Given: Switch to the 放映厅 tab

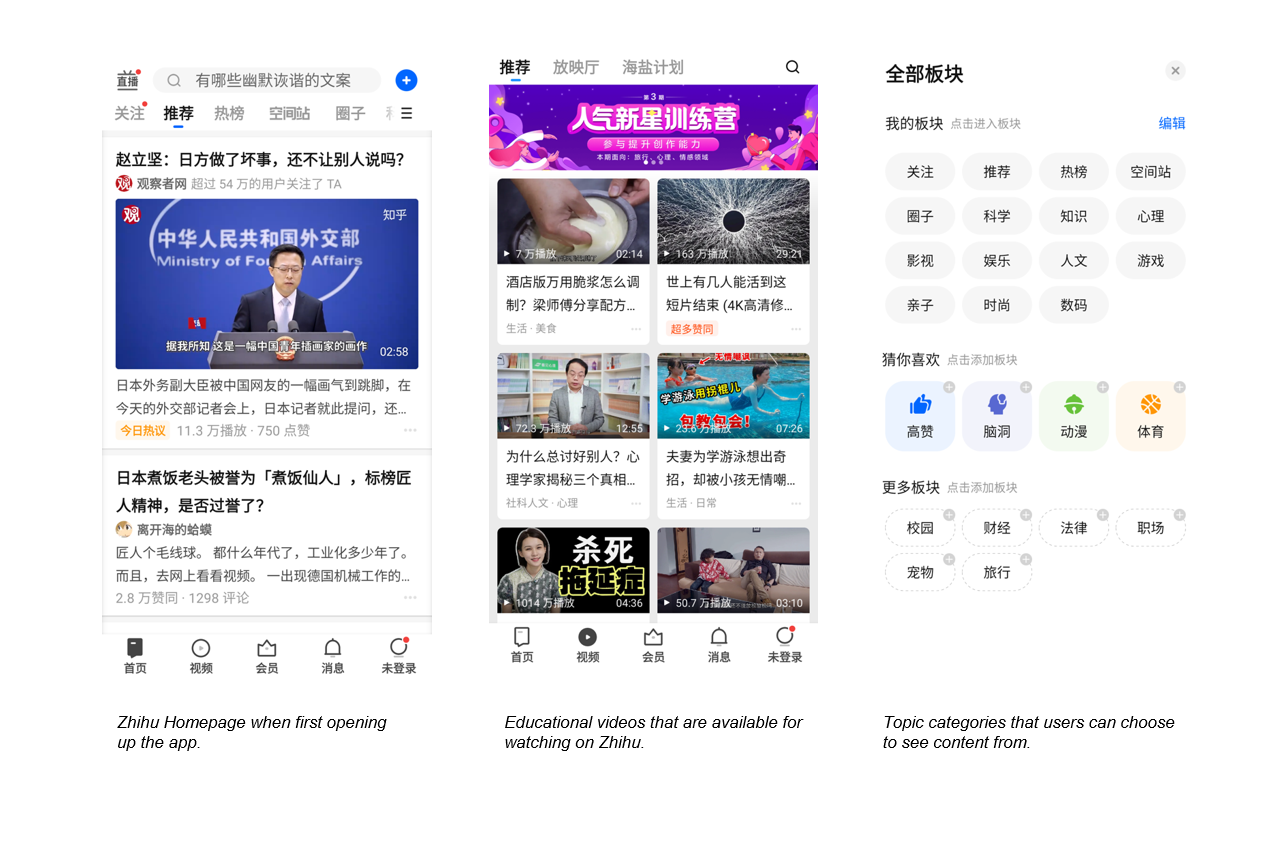Looking at the screenshot, I should point(576,67).
